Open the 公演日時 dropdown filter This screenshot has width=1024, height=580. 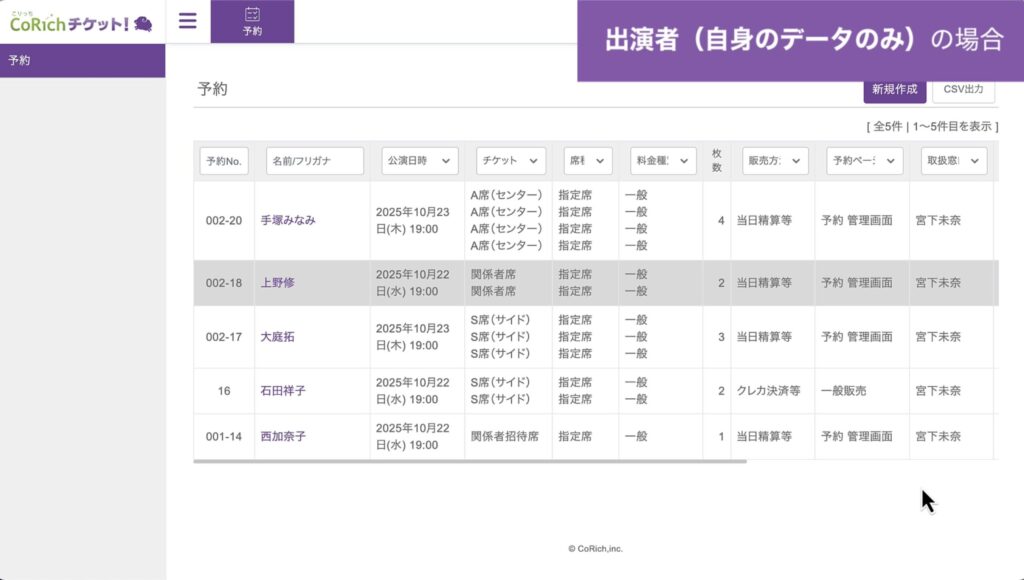419,161
